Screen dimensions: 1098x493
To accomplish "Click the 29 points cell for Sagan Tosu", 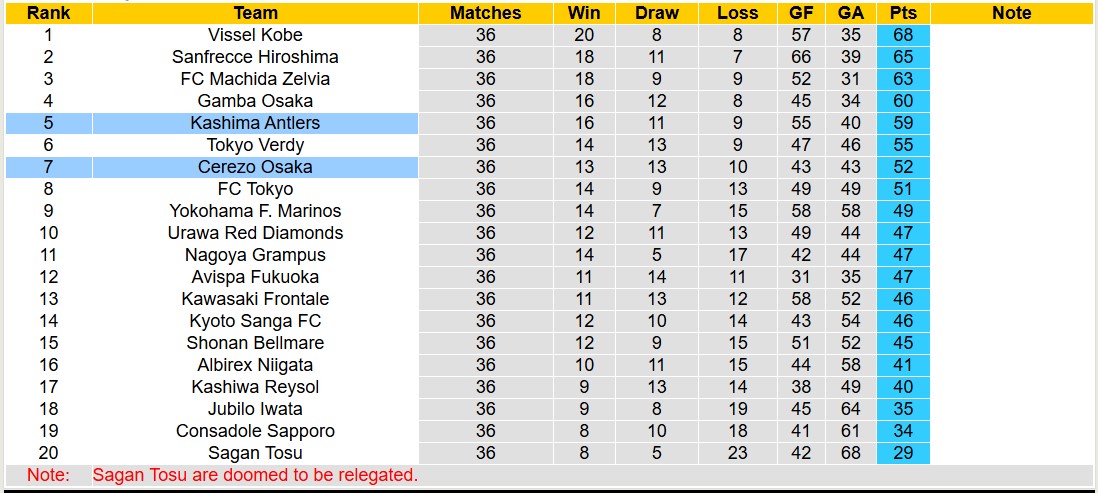I will coord(903,453).
